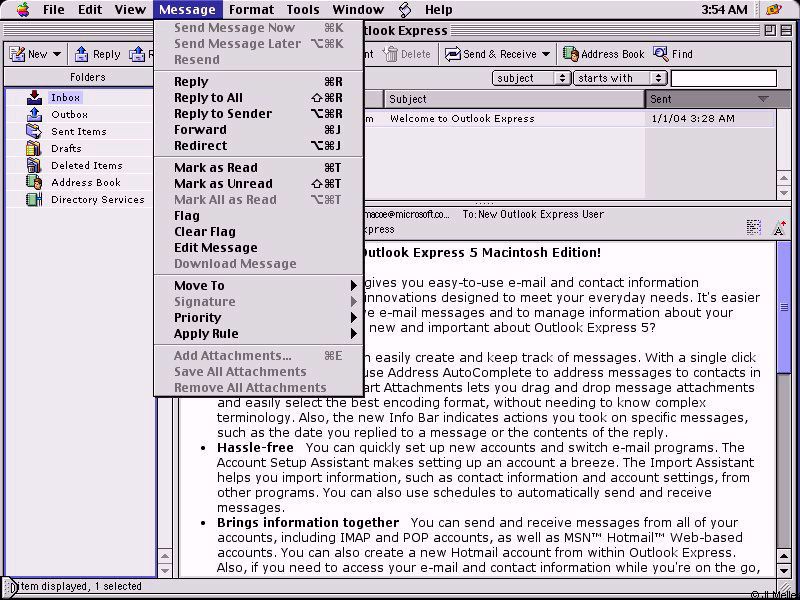Click the message list scroll down arrow
This screenshot has width=800, height=600.
pyautogui.click(x=784, y=193)
